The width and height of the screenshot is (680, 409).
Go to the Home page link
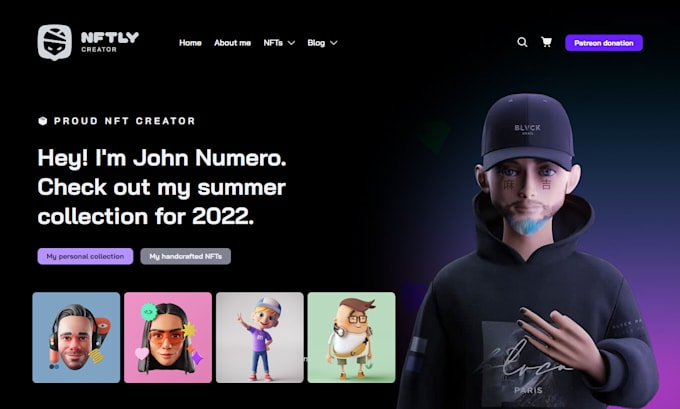(x=190, y=43)
